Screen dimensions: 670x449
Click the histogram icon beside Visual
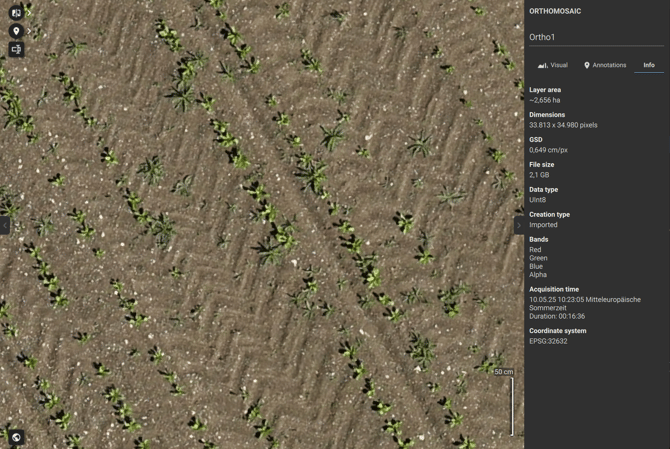[542, 65]
